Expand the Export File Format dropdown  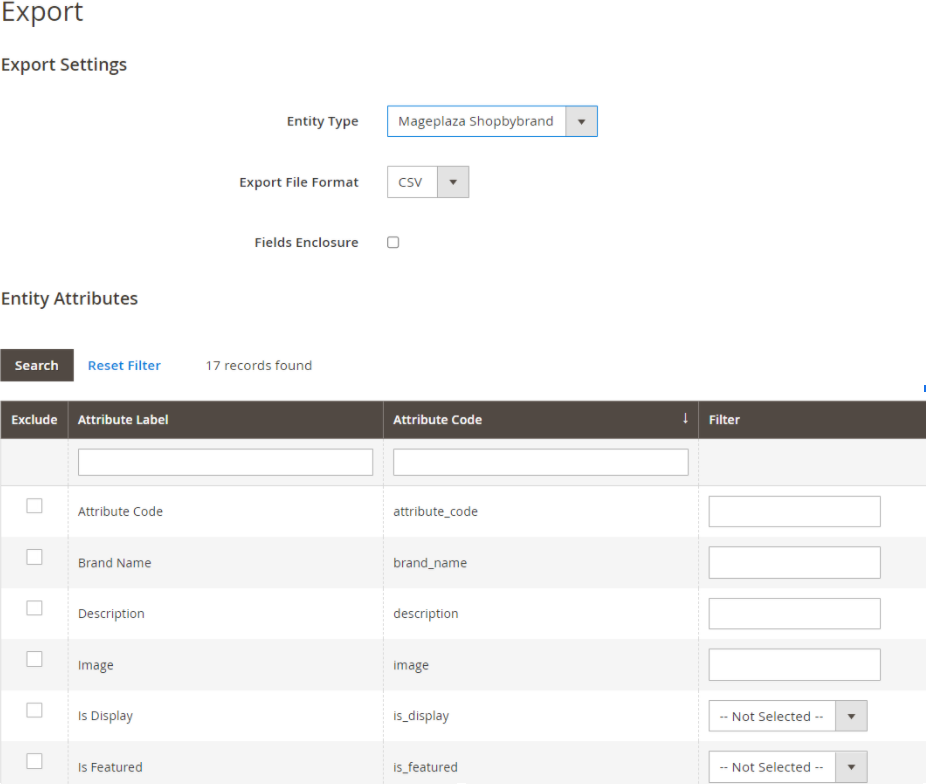427,182
